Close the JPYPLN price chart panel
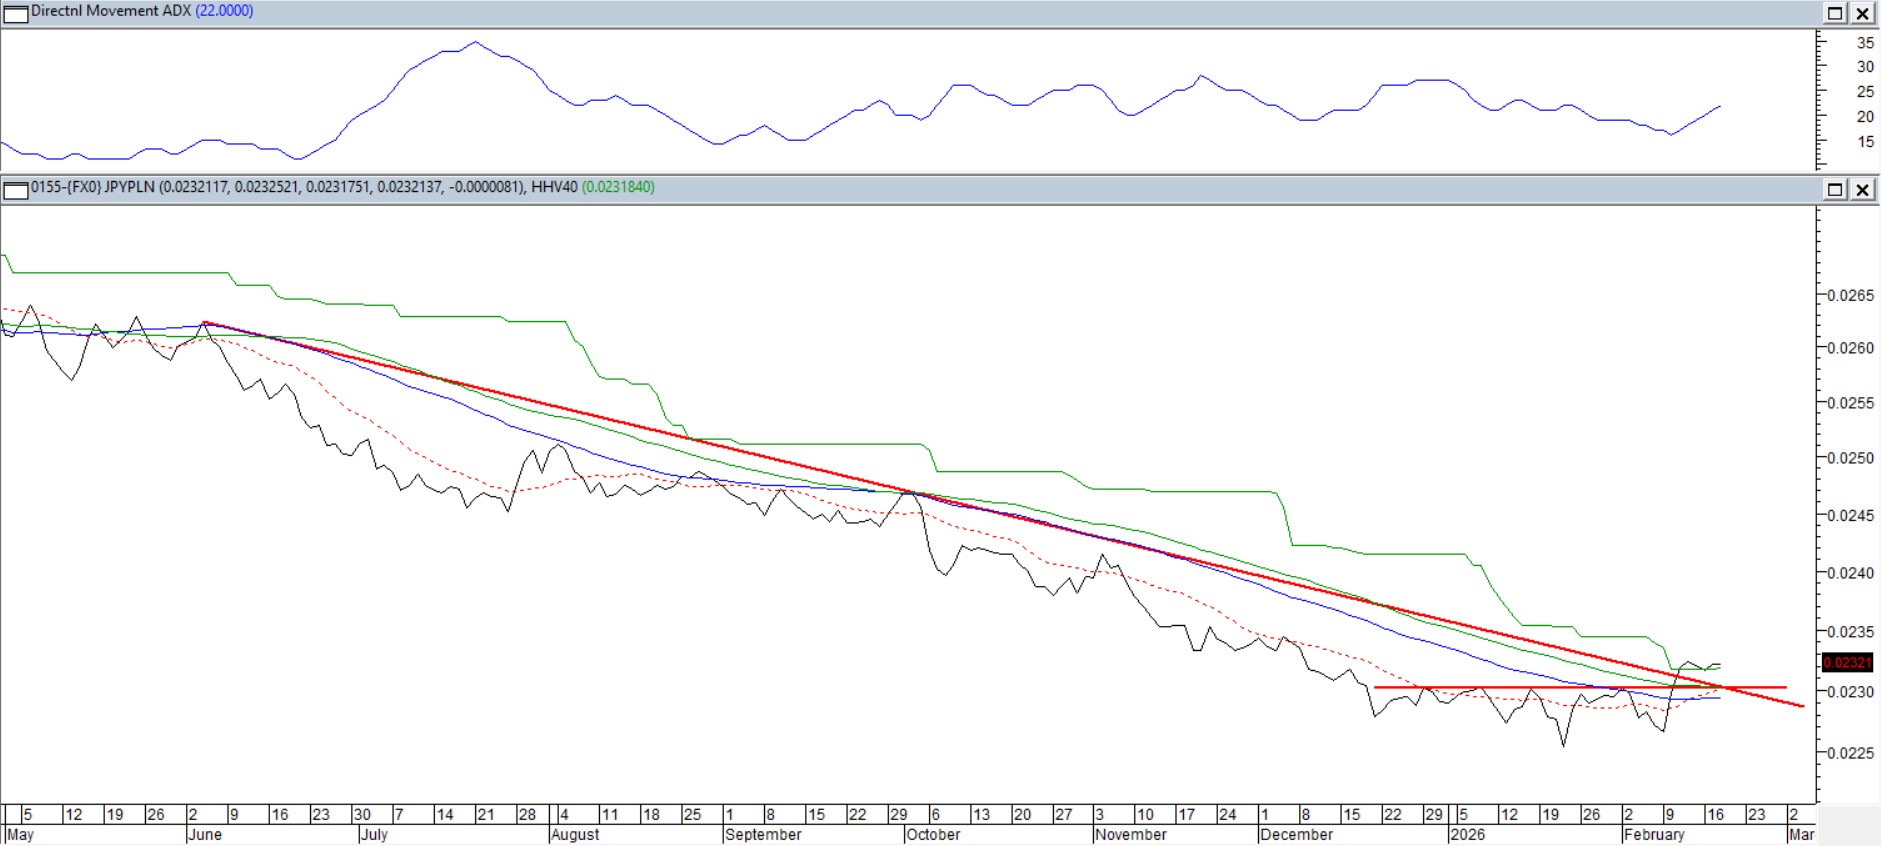1881x846 pixels. [x=1863, y=189]
